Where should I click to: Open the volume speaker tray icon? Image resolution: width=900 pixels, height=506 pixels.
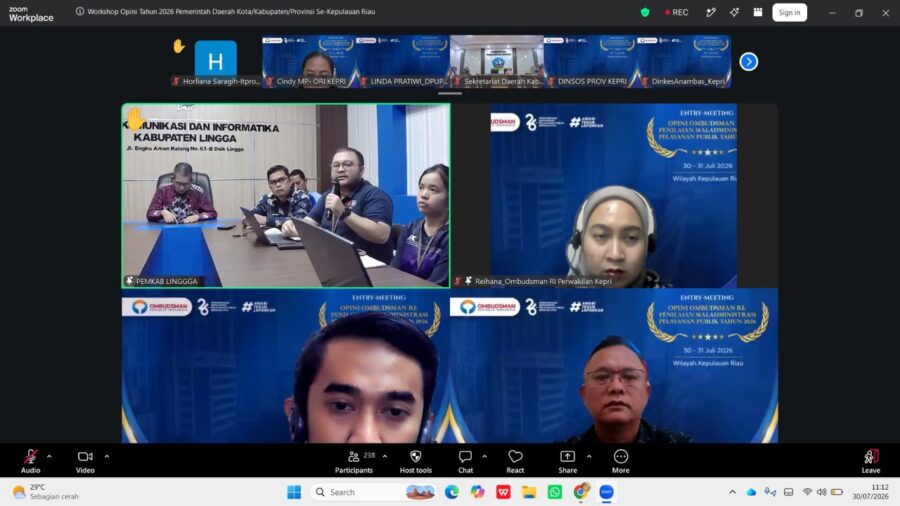[821, 492]
